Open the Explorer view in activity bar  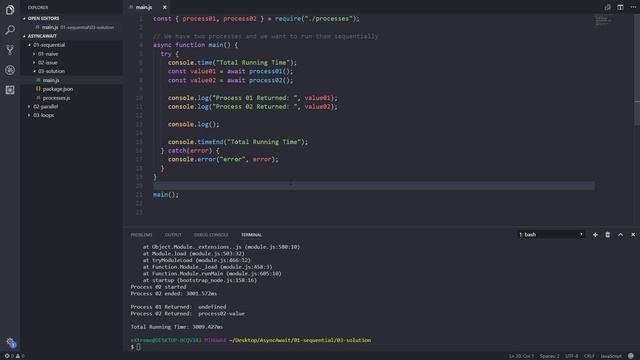pyautogui.click(x=10, y=9)
